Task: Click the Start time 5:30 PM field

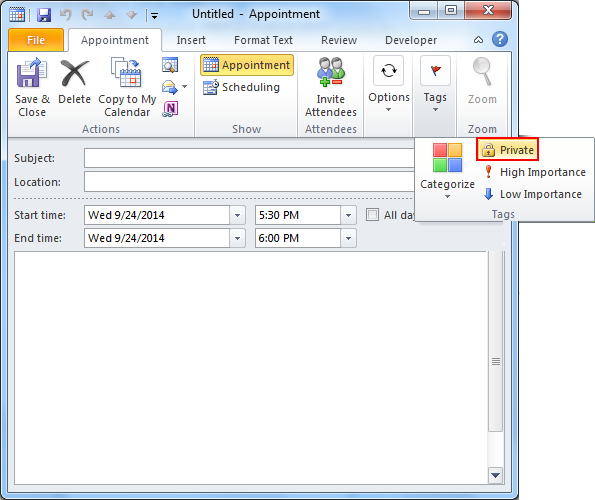Action: pos(298,215)
